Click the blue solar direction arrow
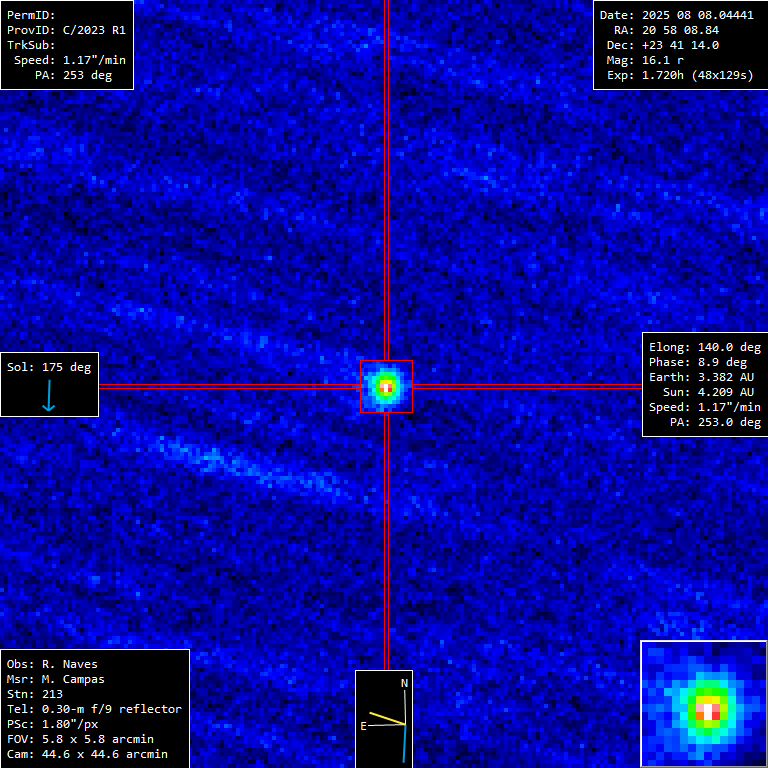Viewport: 768px width, 768px height. coord(48,396)
